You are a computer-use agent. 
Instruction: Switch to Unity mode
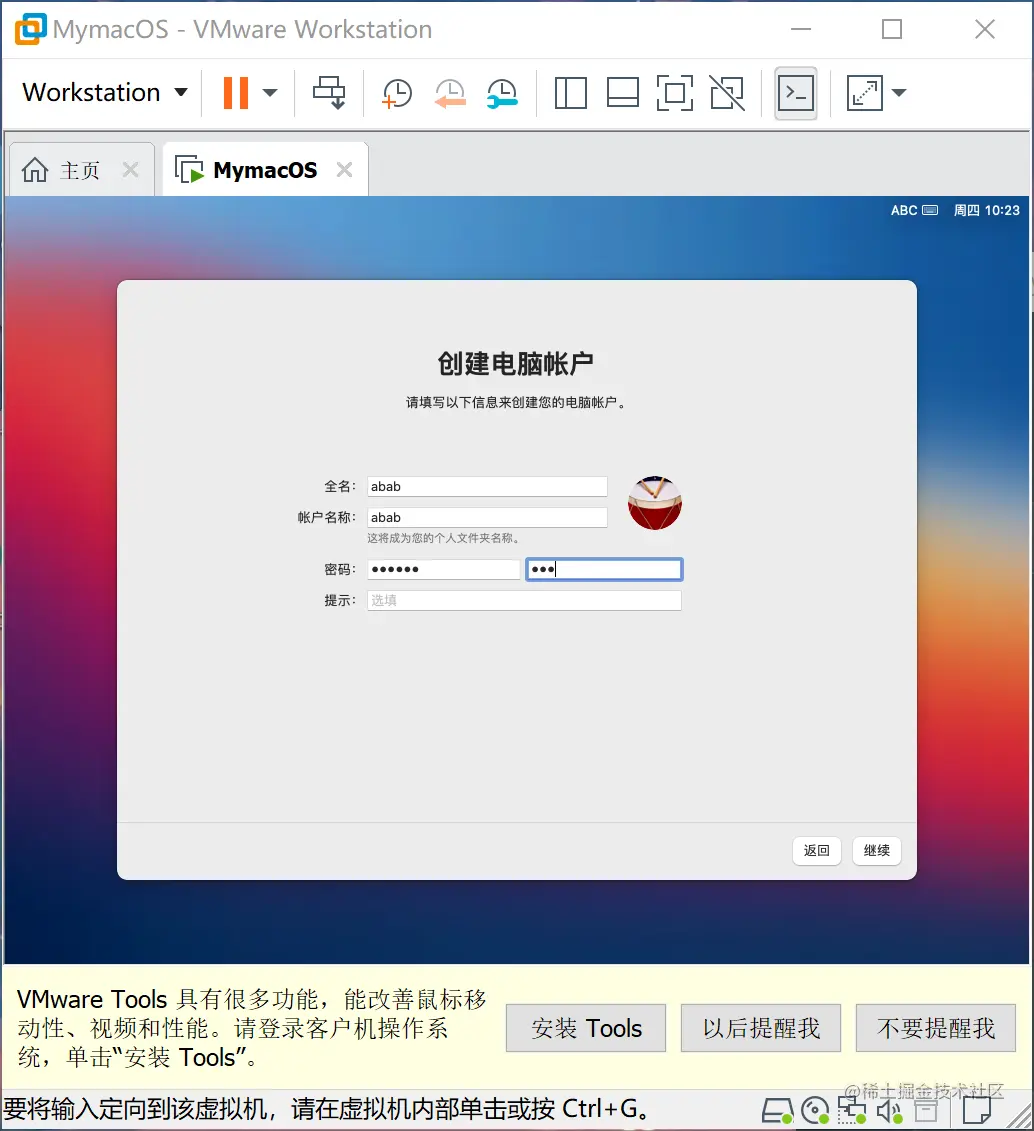pos(727,93)
